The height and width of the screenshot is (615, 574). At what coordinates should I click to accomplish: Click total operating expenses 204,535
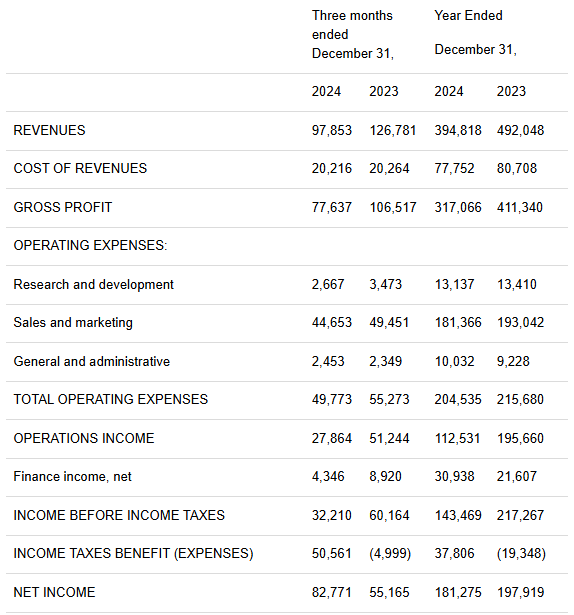tap(457, 399)
